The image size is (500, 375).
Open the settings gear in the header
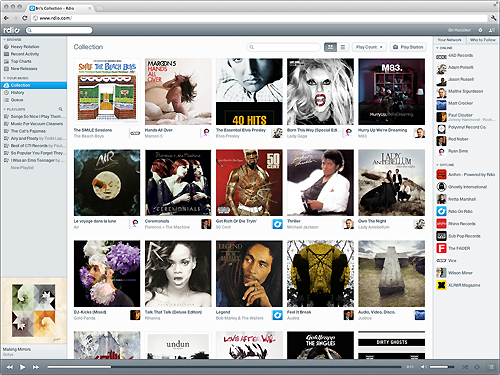pyautogui.click(x=480, y=30)
